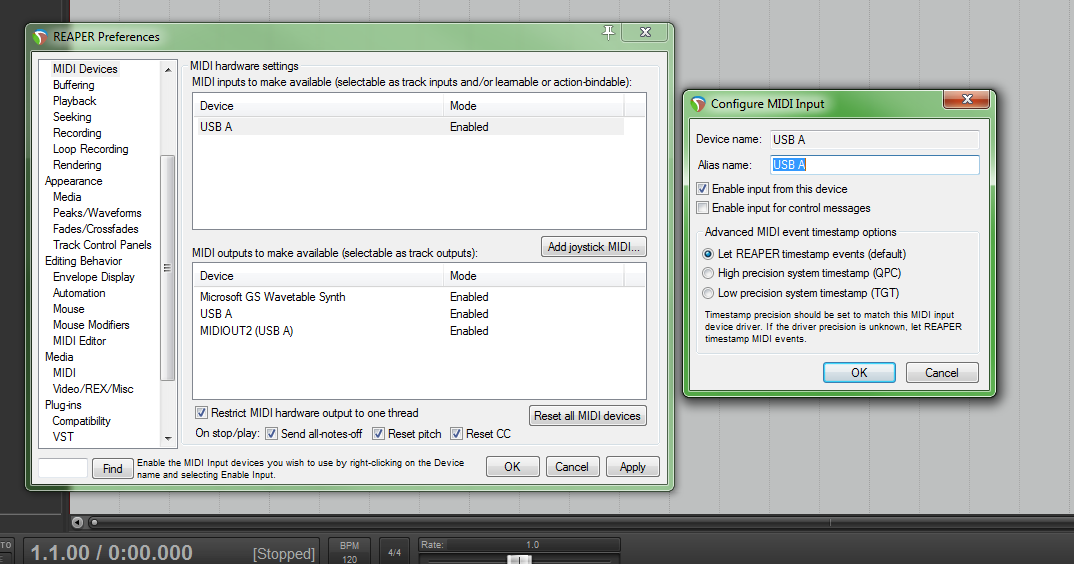
Task: Open VST preferences page
Action: click(63, 437)
